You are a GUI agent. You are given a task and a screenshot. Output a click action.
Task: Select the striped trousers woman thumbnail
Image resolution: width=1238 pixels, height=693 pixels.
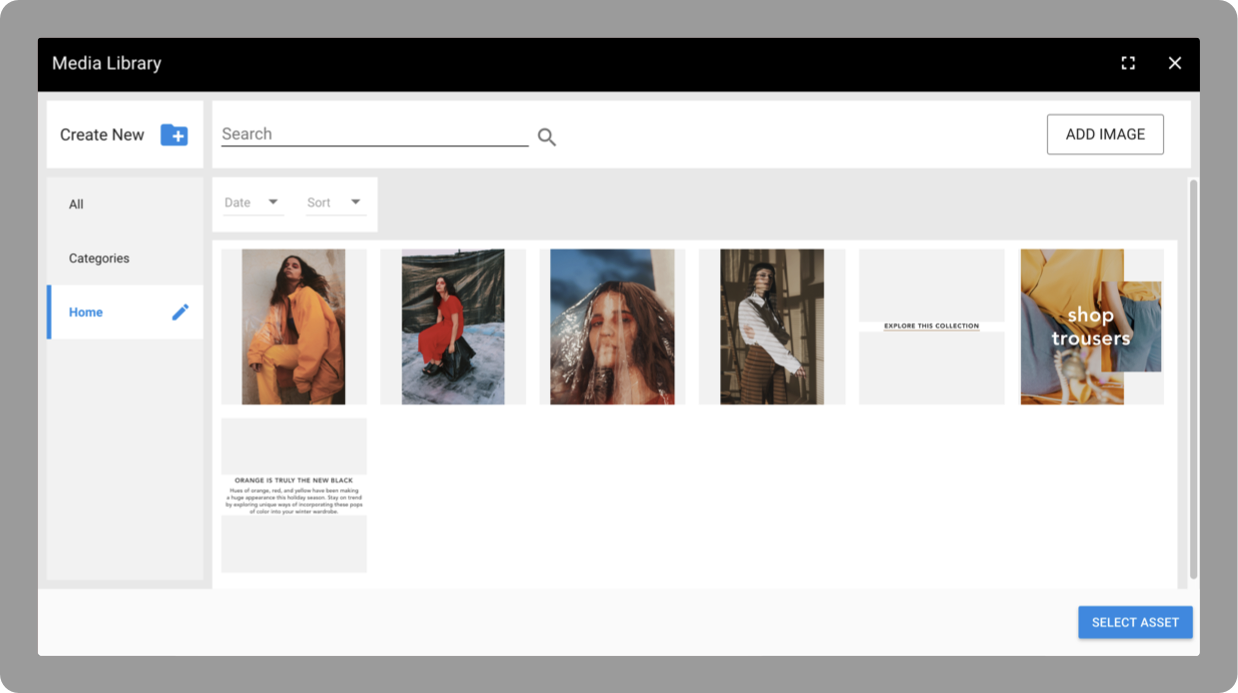tap(772, 327)
